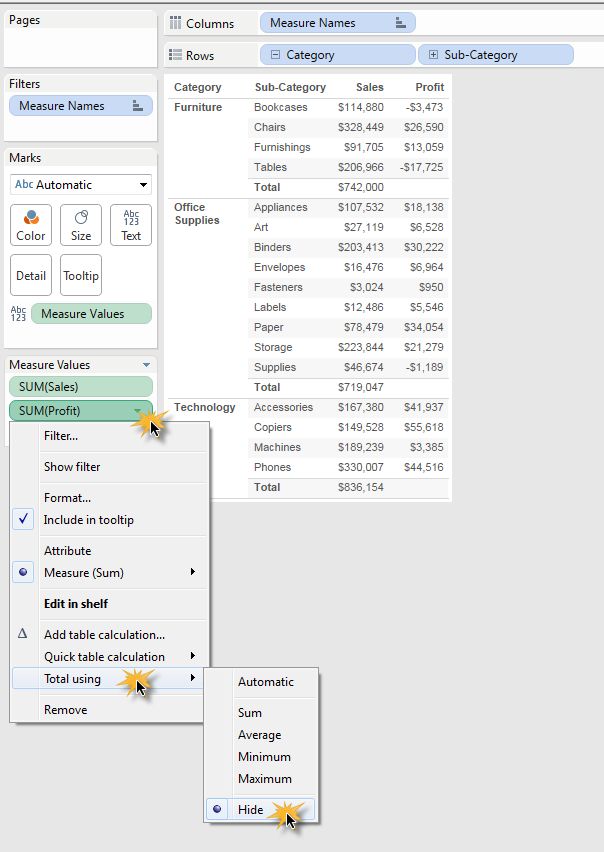
Task: Select Automatic in Total using submenu
Action: point(266,682)
